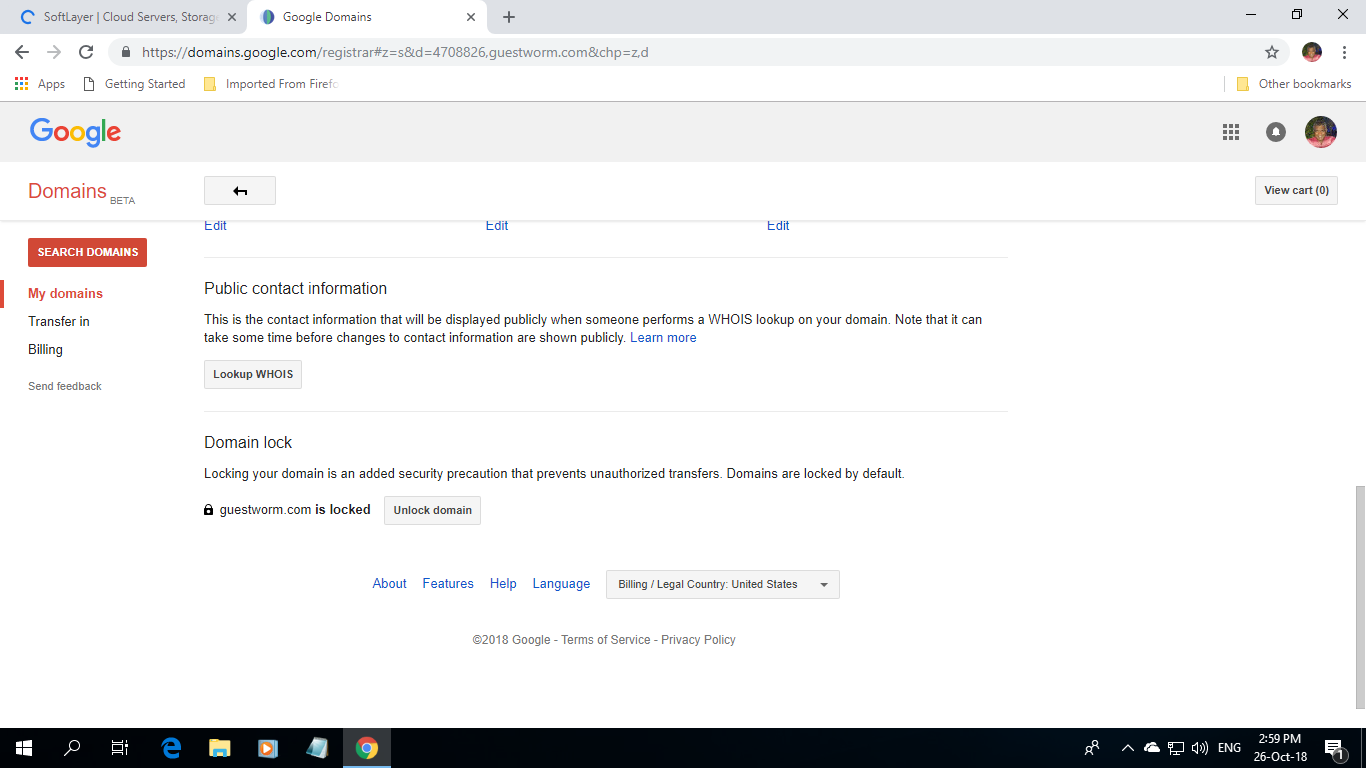The height and width of the screenshot is (768, 1366).
Task: Open Windows search from taskbar
Action: (72, 748)
